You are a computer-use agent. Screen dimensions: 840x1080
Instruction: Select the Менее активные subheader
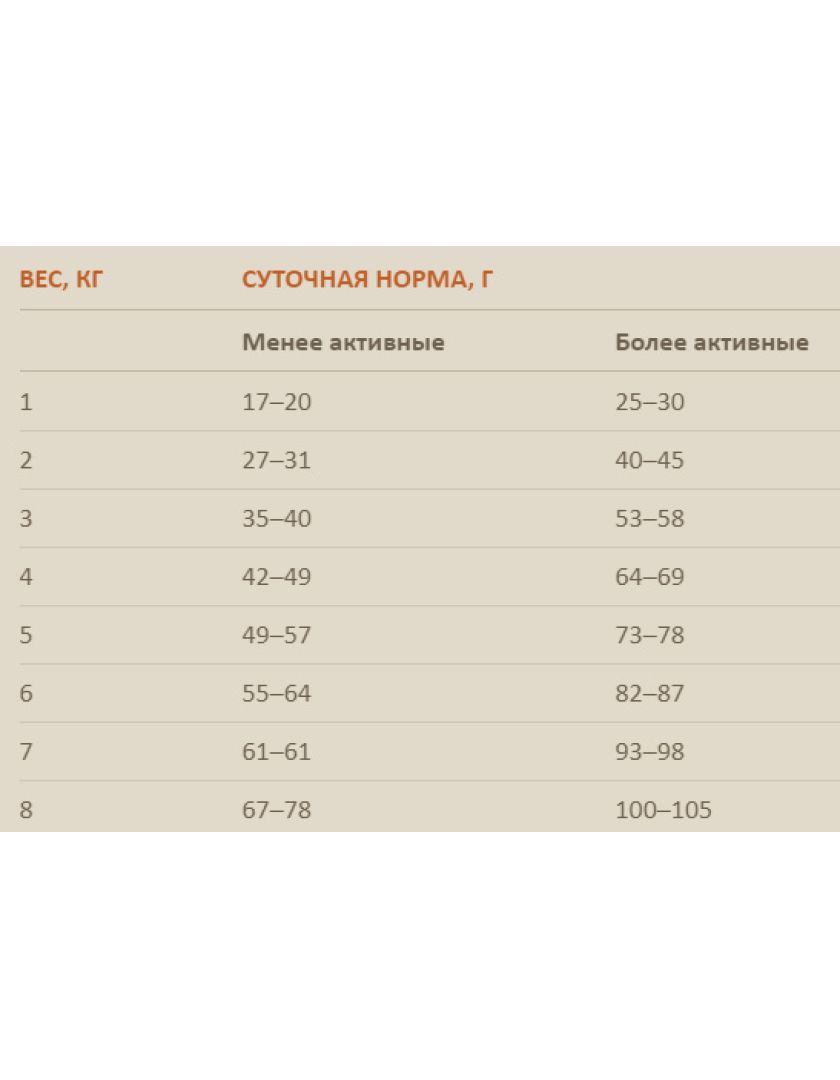point(343,342)
